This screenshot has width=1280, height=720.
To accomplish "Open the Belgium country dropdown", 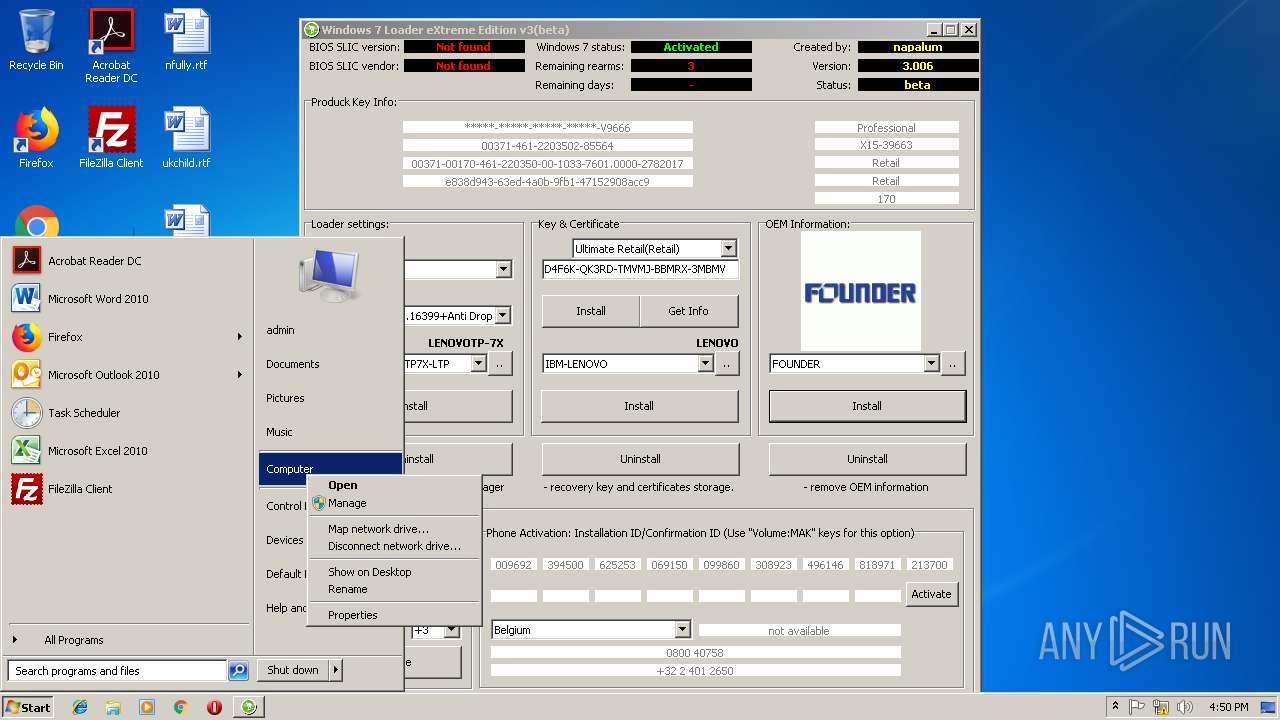I will click(682, 630).
